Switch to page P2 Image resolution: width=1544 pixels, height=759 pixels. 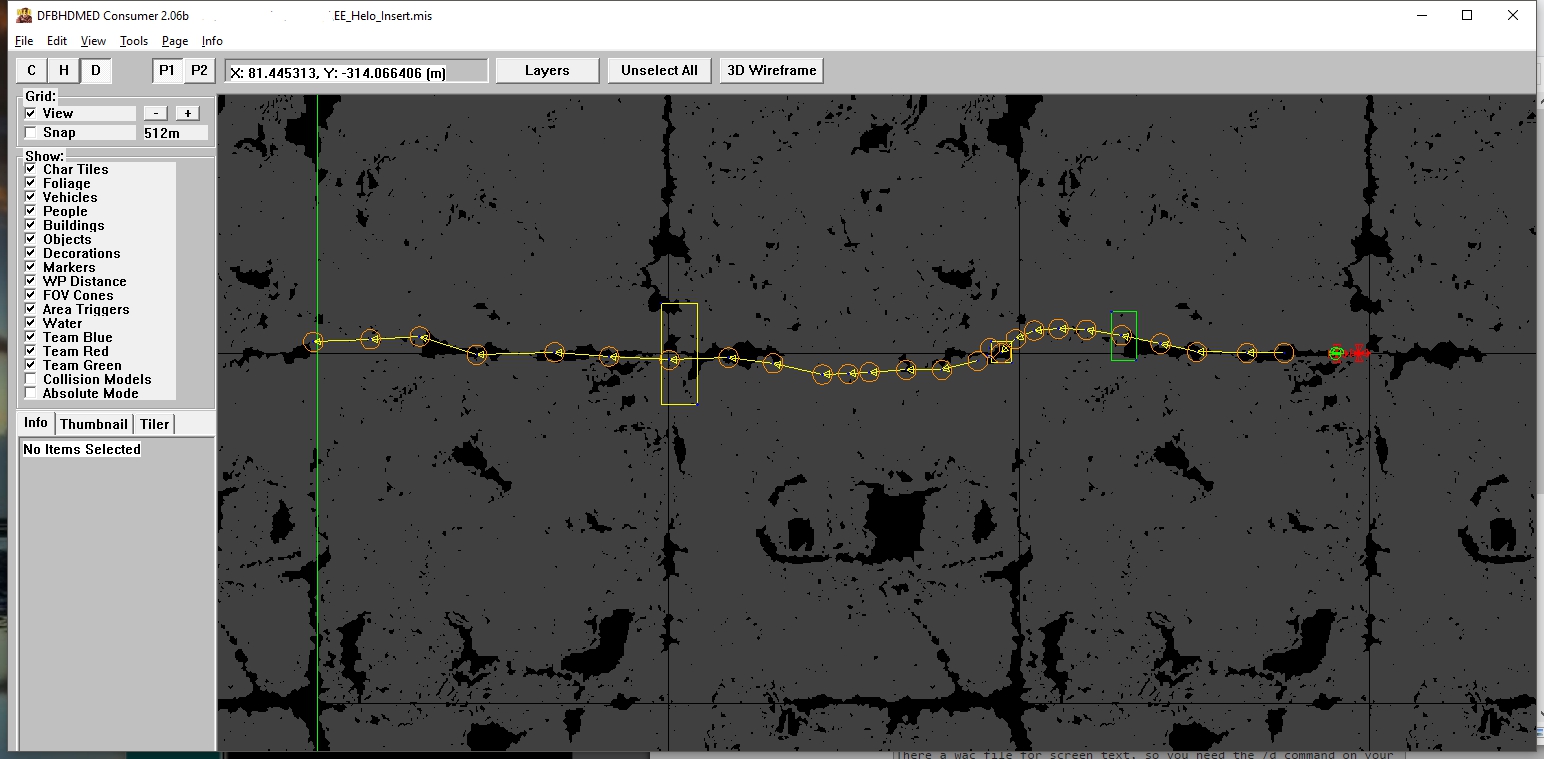[x=200, y=70]
